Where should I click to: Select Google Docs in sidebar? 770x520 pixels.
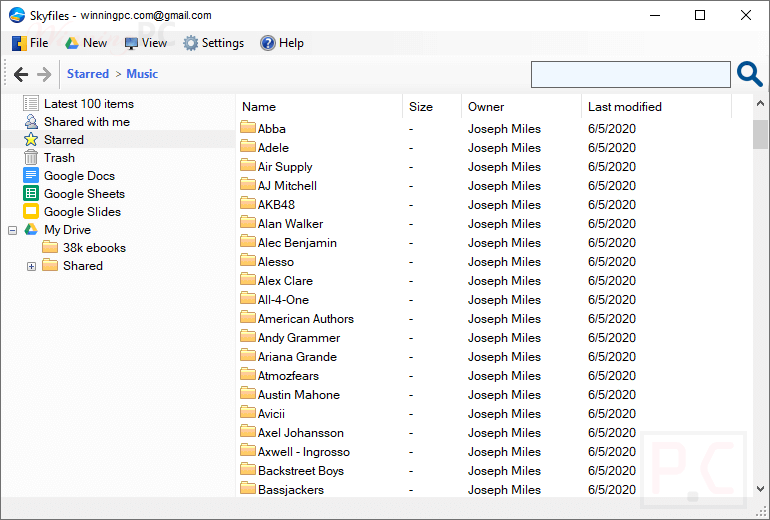point(80,176)
